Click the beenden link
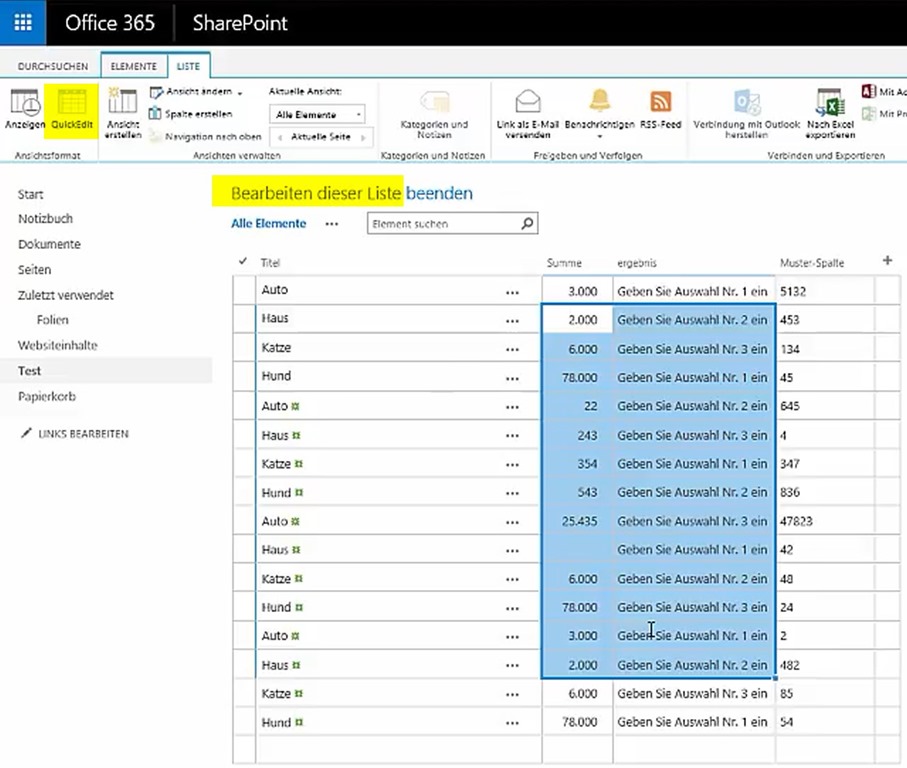The image size is (907, 768). click(x=439, y=193)
